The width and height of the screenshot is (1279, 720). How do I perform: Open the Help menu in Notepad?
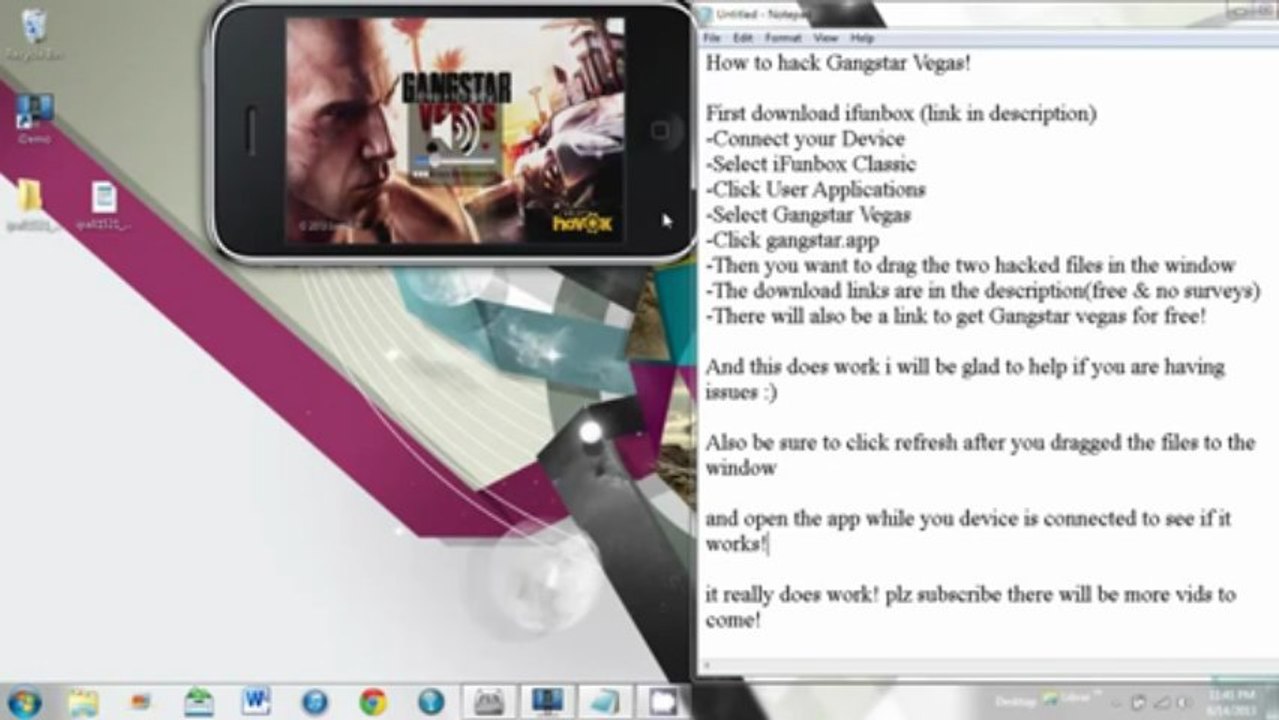coord(861,38)
